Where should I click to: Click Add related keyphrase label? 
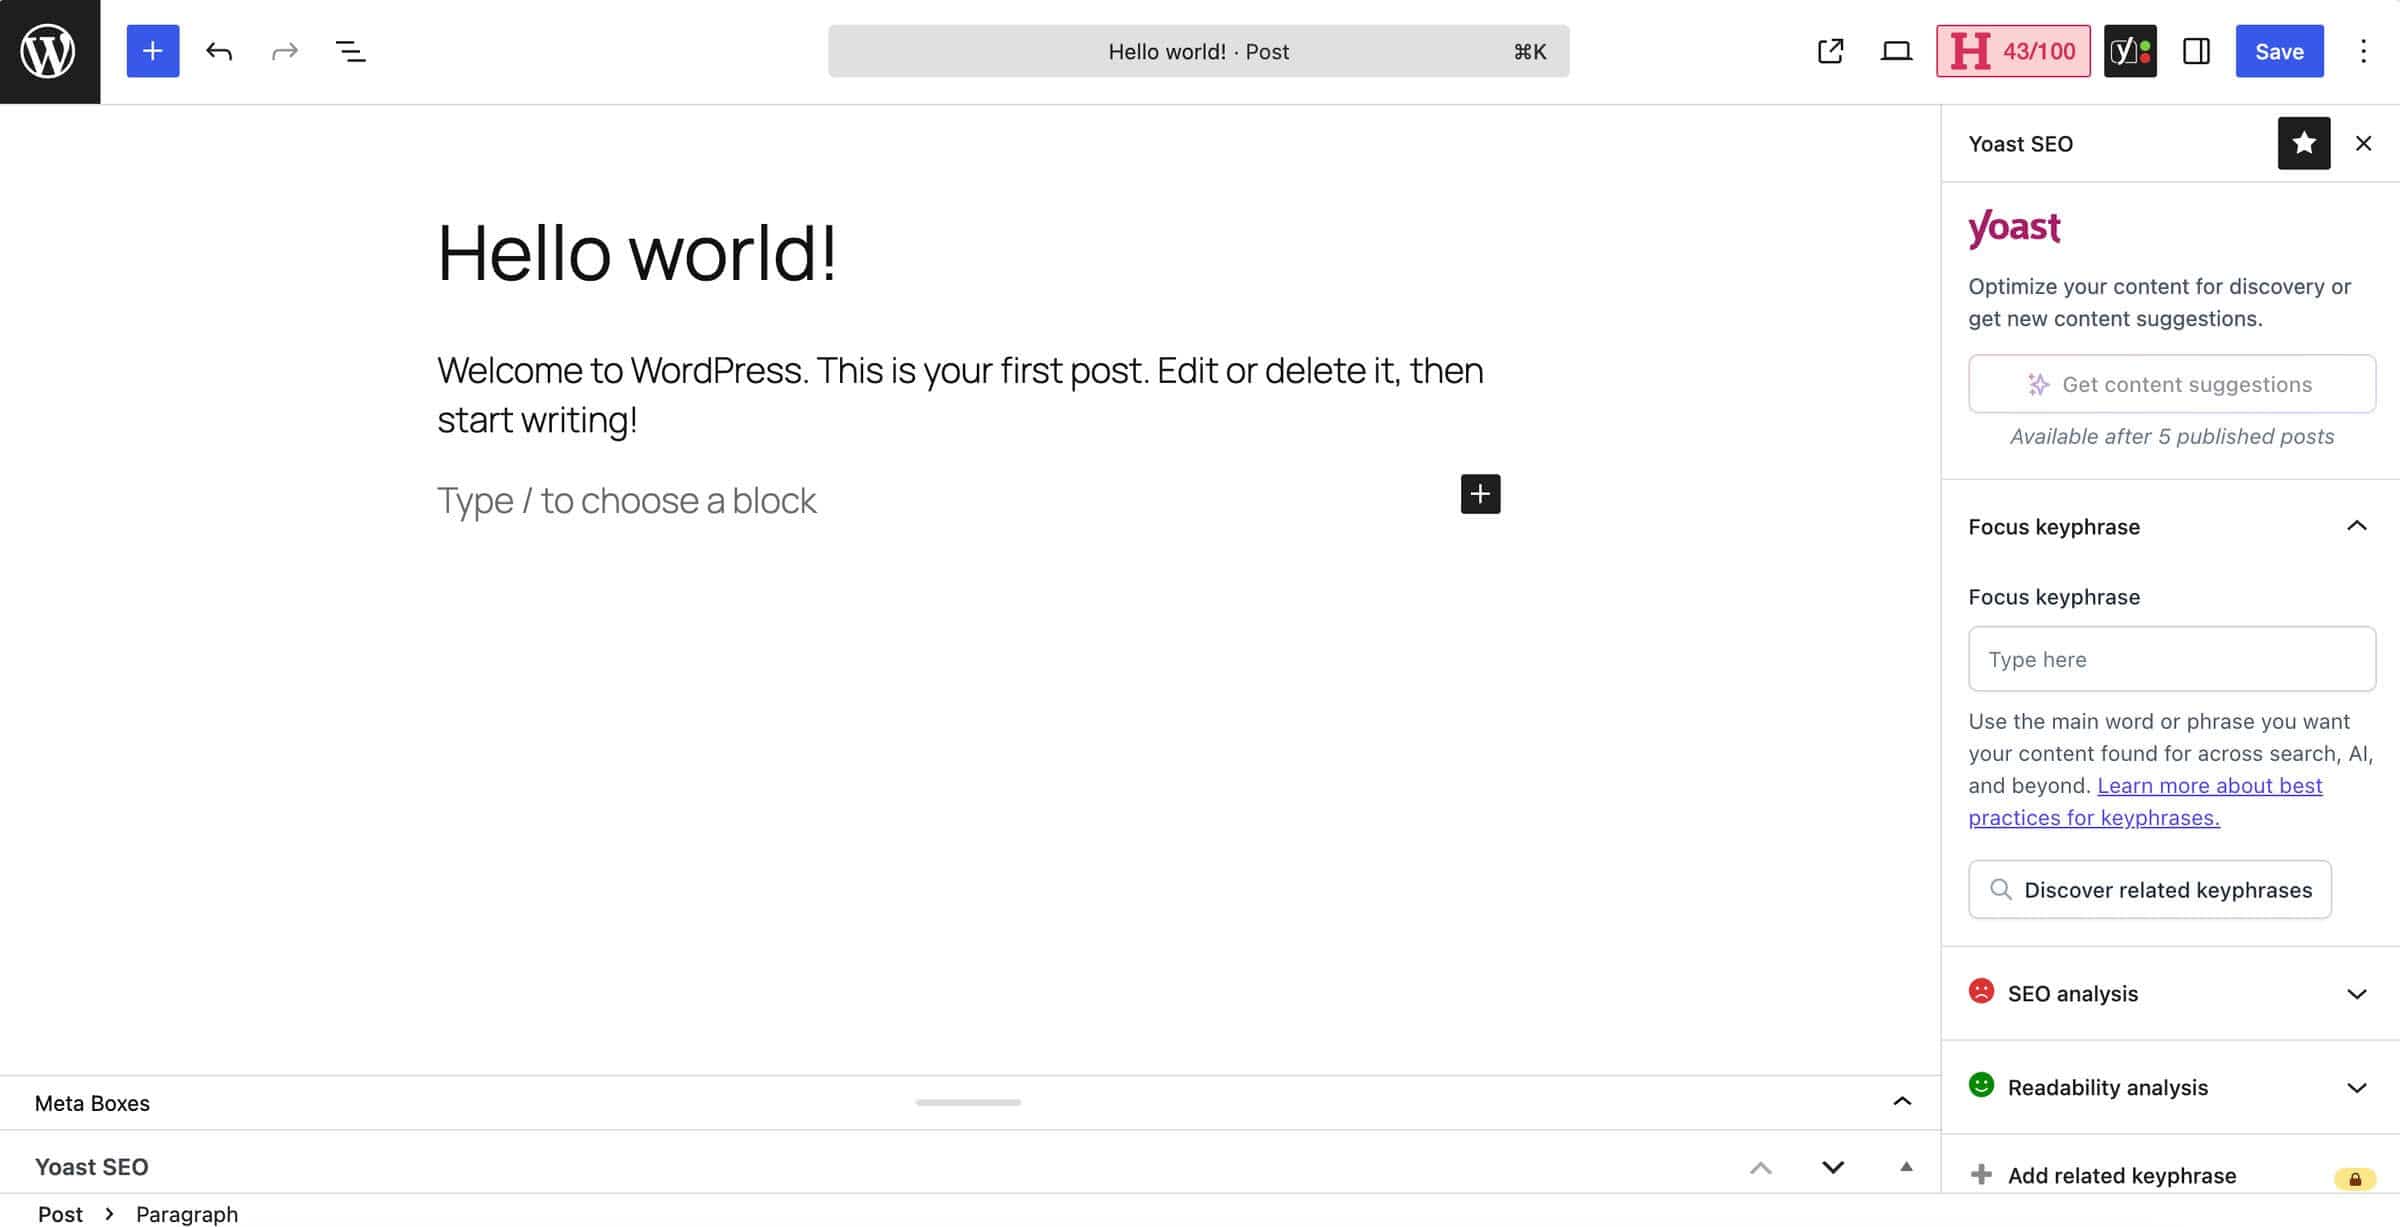(2122, 1175)
